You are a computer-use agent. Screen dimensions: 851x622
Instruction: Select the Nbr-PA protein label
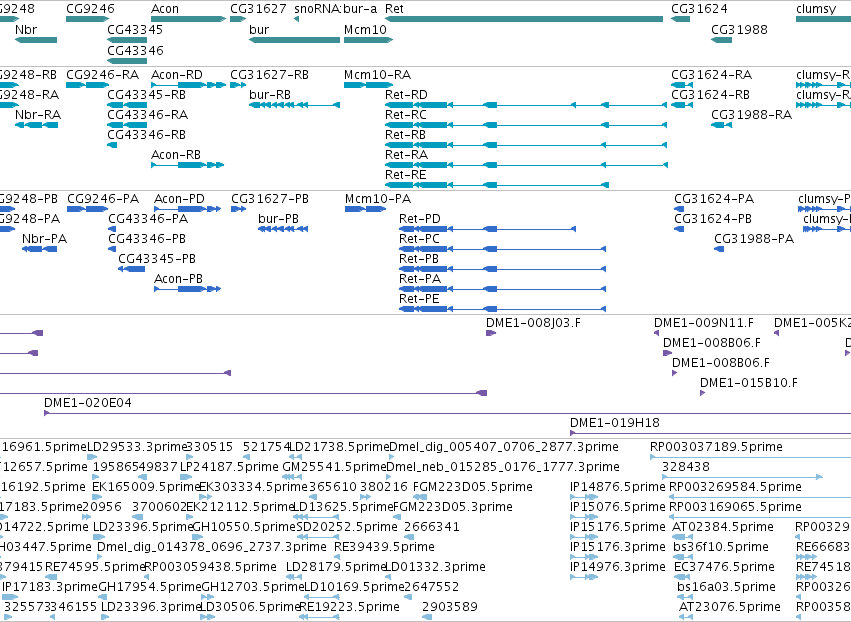pyautogui.click(x=45, y=239)
